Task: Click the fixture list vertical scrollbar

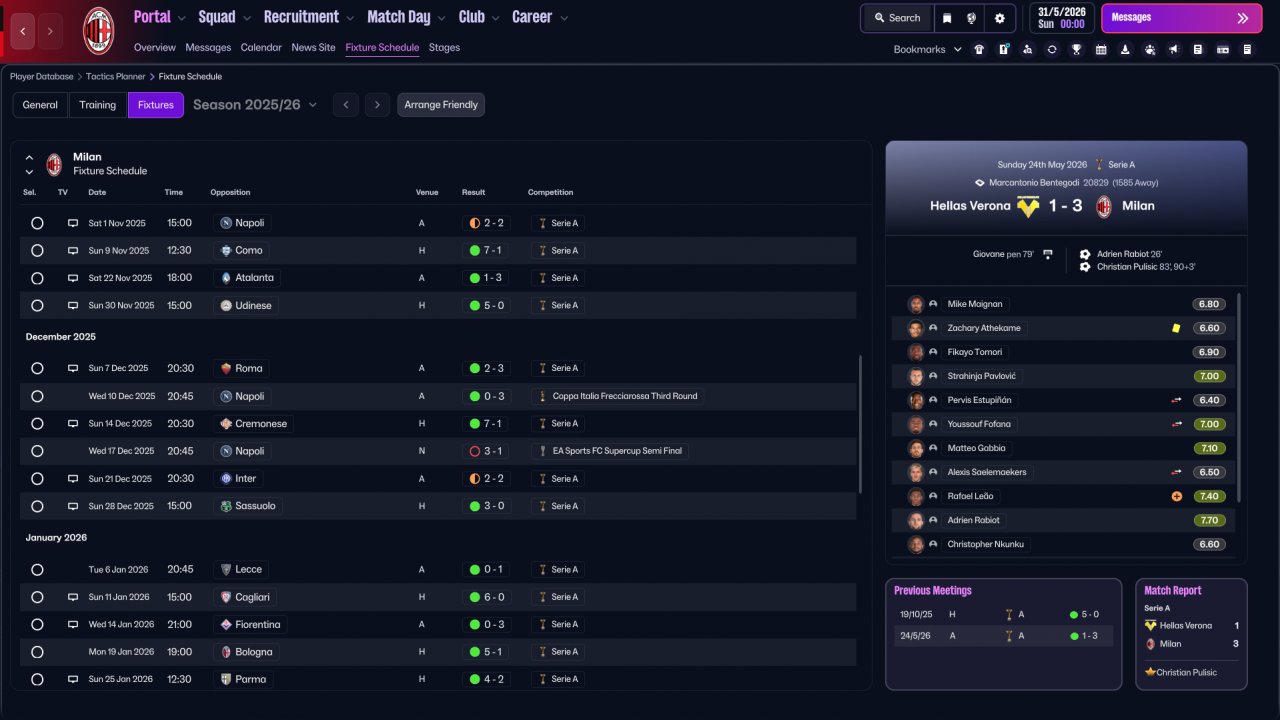Action: [x=860, y=424]
